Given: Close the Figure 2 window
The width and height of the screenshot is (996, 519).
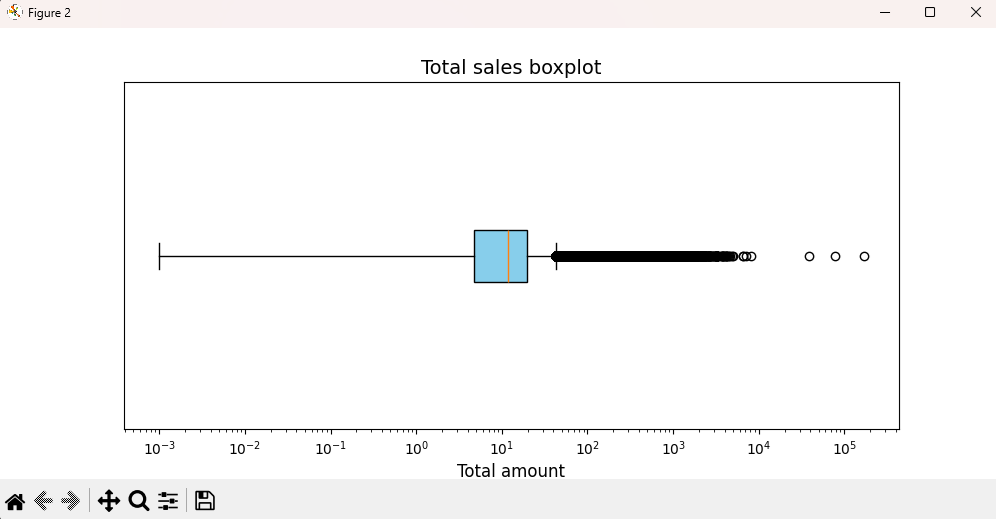Looking at the screenshot, I should tap(976, 12).
